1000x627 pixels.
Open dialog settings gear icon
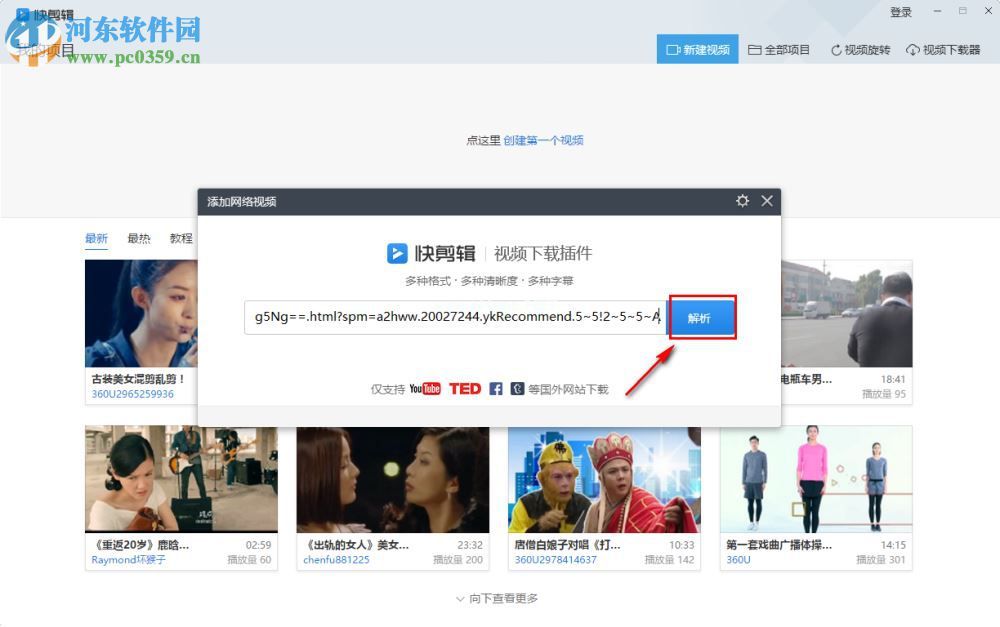click(x=742, y=201)
